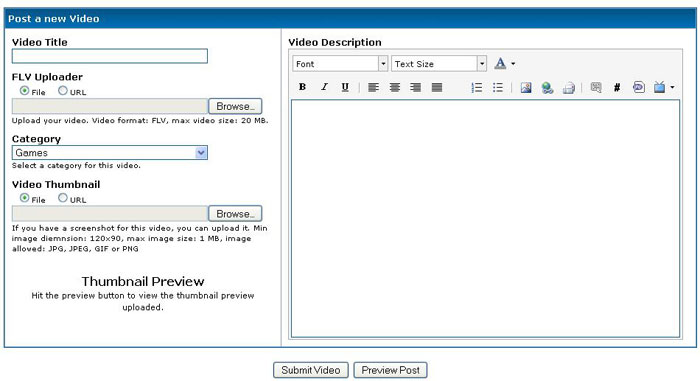Click the Submit Video button
The width and height of the screenshot is (700, 381).
311,370
